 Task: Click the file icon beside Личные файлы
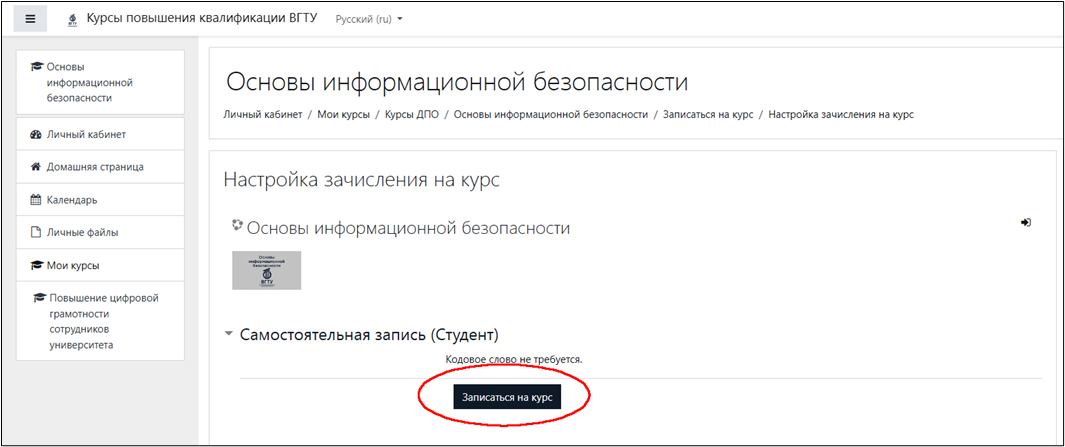point(36,233)
